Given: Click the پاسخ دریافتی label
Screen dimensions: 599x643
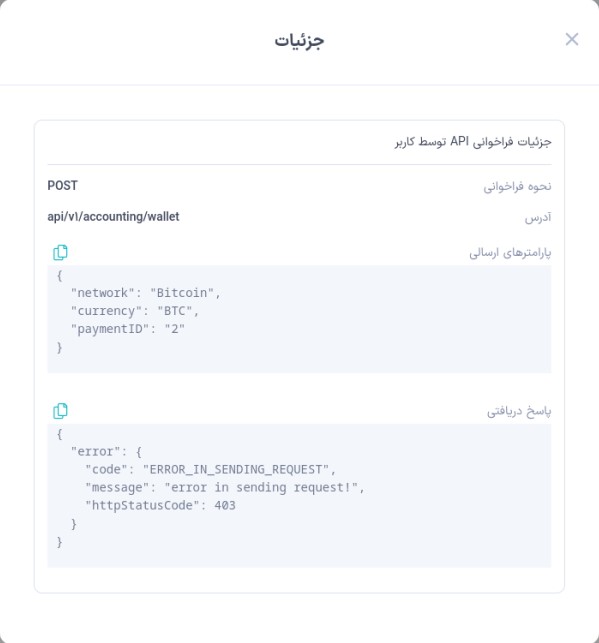Looking at the screenshot, I should pyautogui.click(x=519, y=411).
